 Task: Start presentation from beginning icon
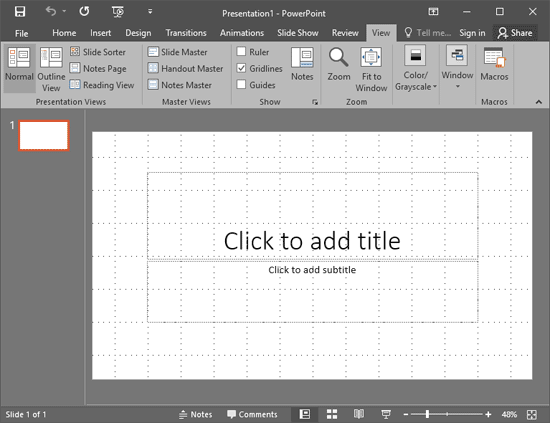click(118, 12)
